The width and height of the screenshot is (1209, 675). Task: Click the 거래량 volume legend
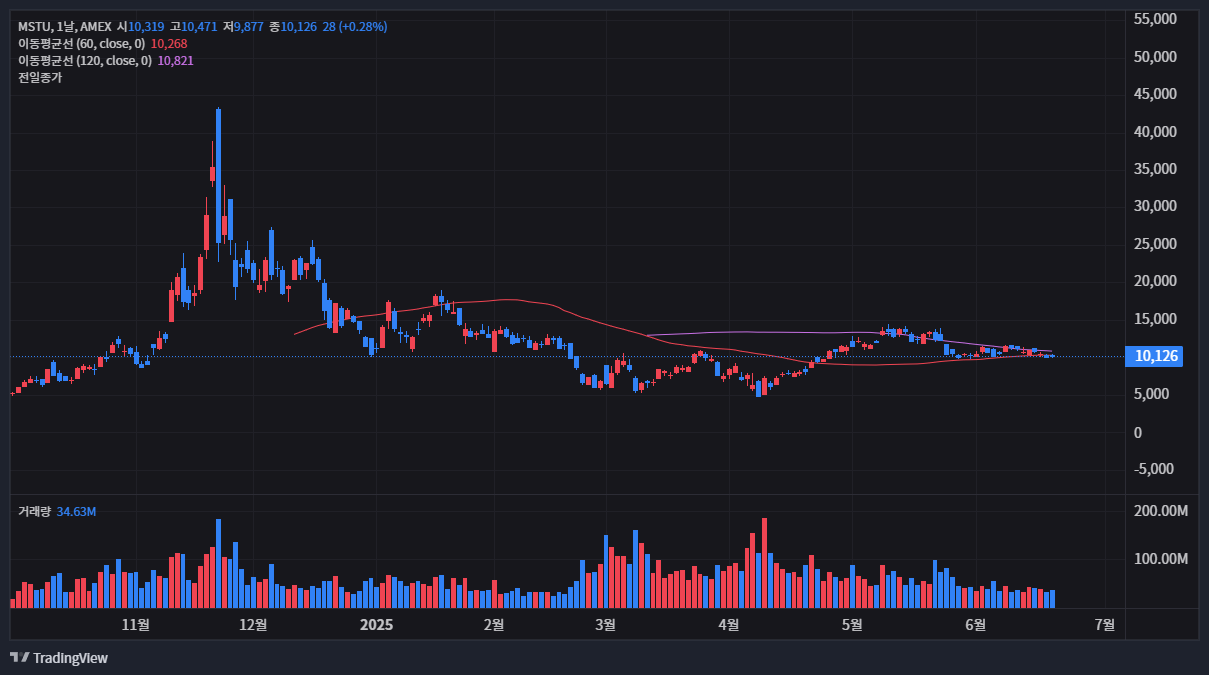[x=34, y=511]
